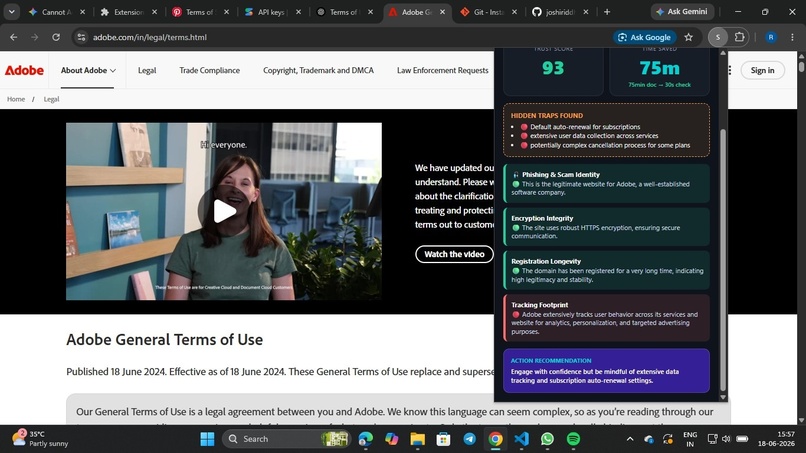Click the Time Saved 75m value

coord(660,68)
